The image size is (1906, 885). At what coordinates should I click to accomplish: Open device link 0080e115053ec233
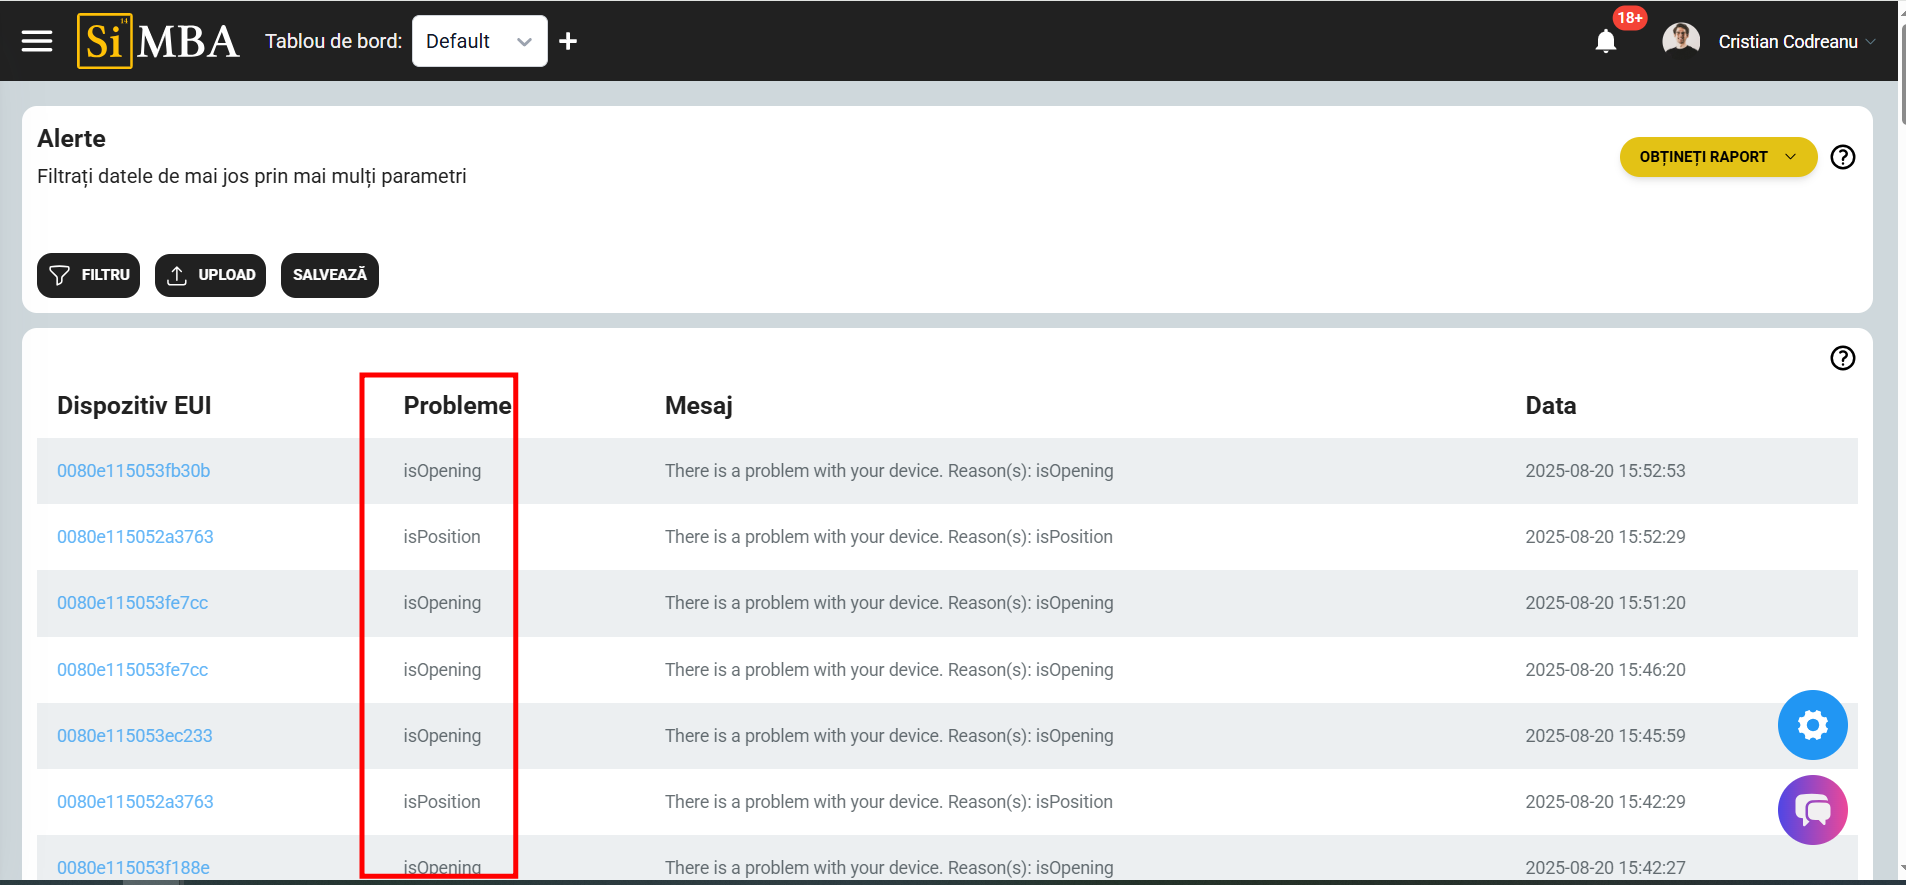[x=135, y=736]
